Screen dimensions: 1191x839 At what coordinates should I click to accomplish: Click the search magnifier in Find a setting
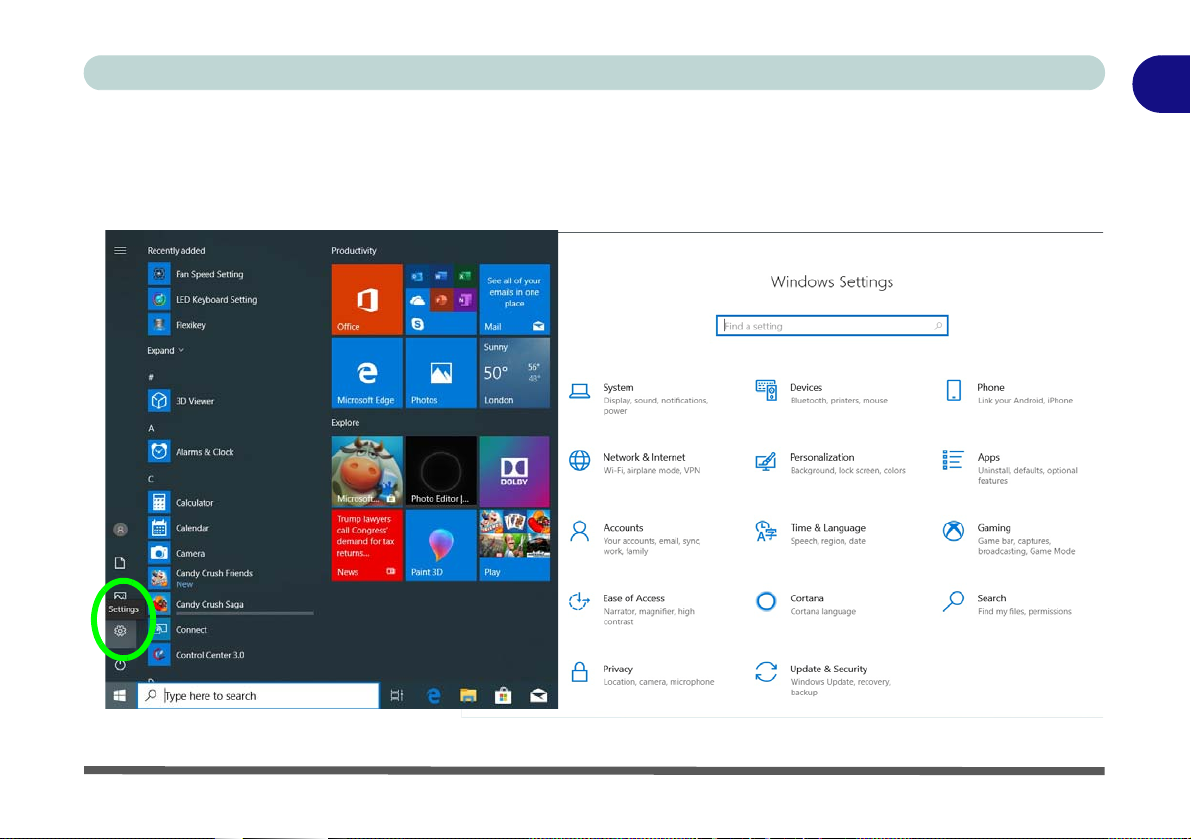tap(938, 326)
